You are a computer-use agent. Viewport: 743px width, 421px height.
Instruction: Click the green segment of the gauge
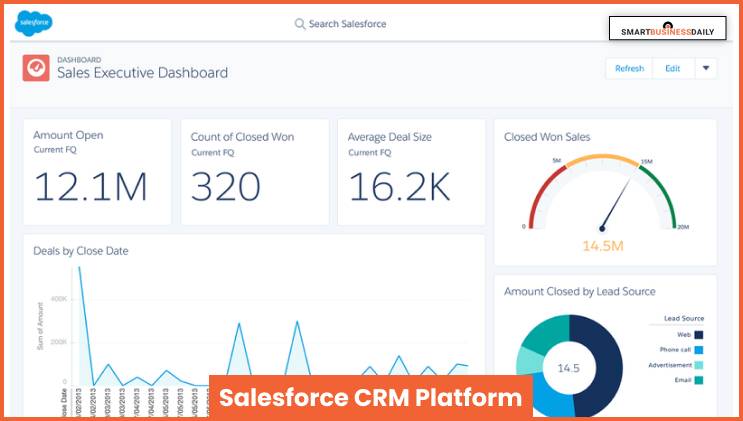tap(661, 193)
